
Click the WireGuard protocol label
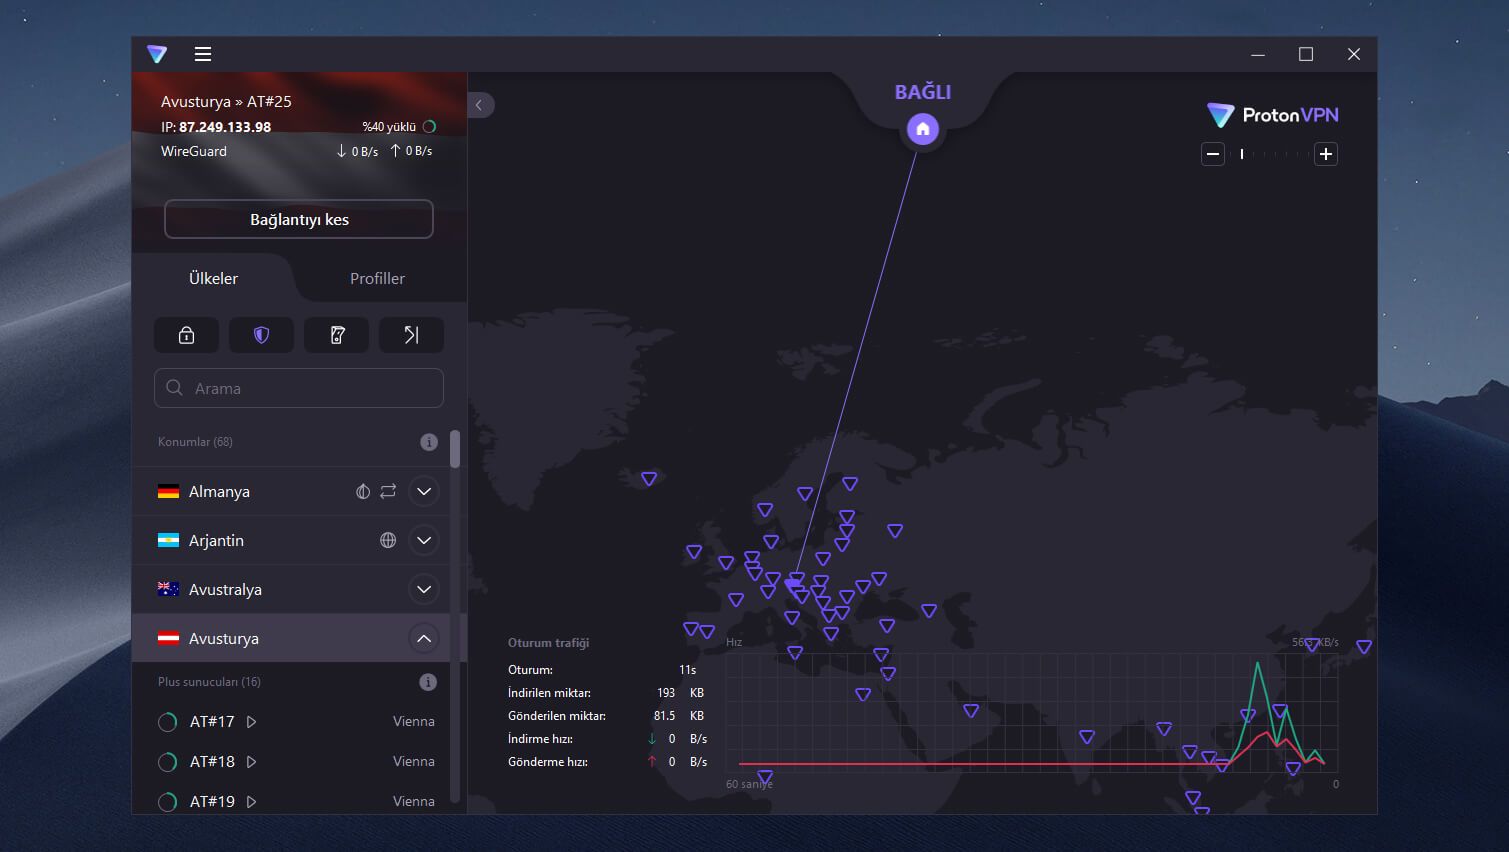194,151
